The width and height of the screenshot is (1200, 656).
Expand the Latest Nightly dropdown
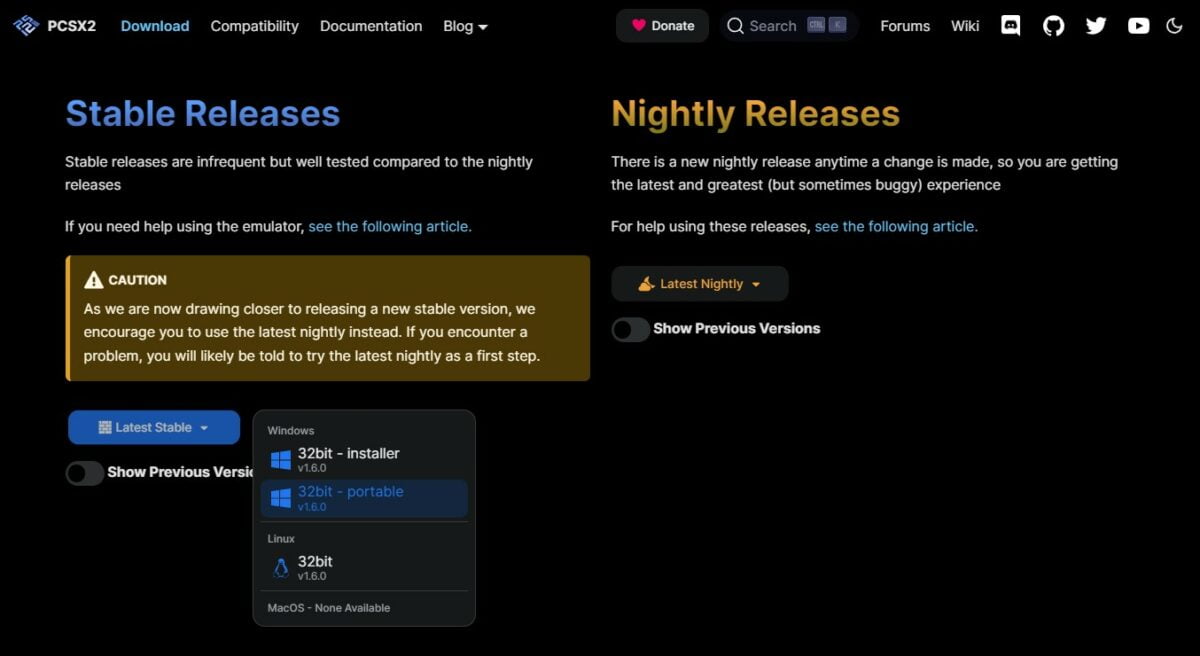tap(700, 284)
